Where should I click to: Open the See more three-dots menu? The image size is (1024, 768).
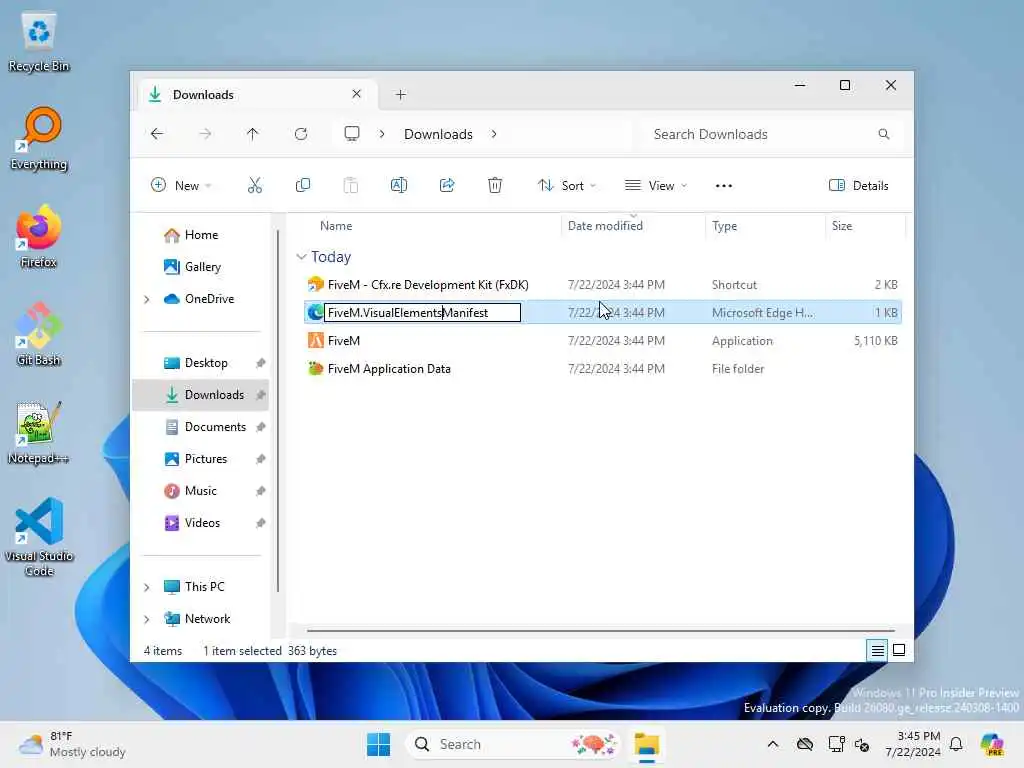tap(724, 185)
